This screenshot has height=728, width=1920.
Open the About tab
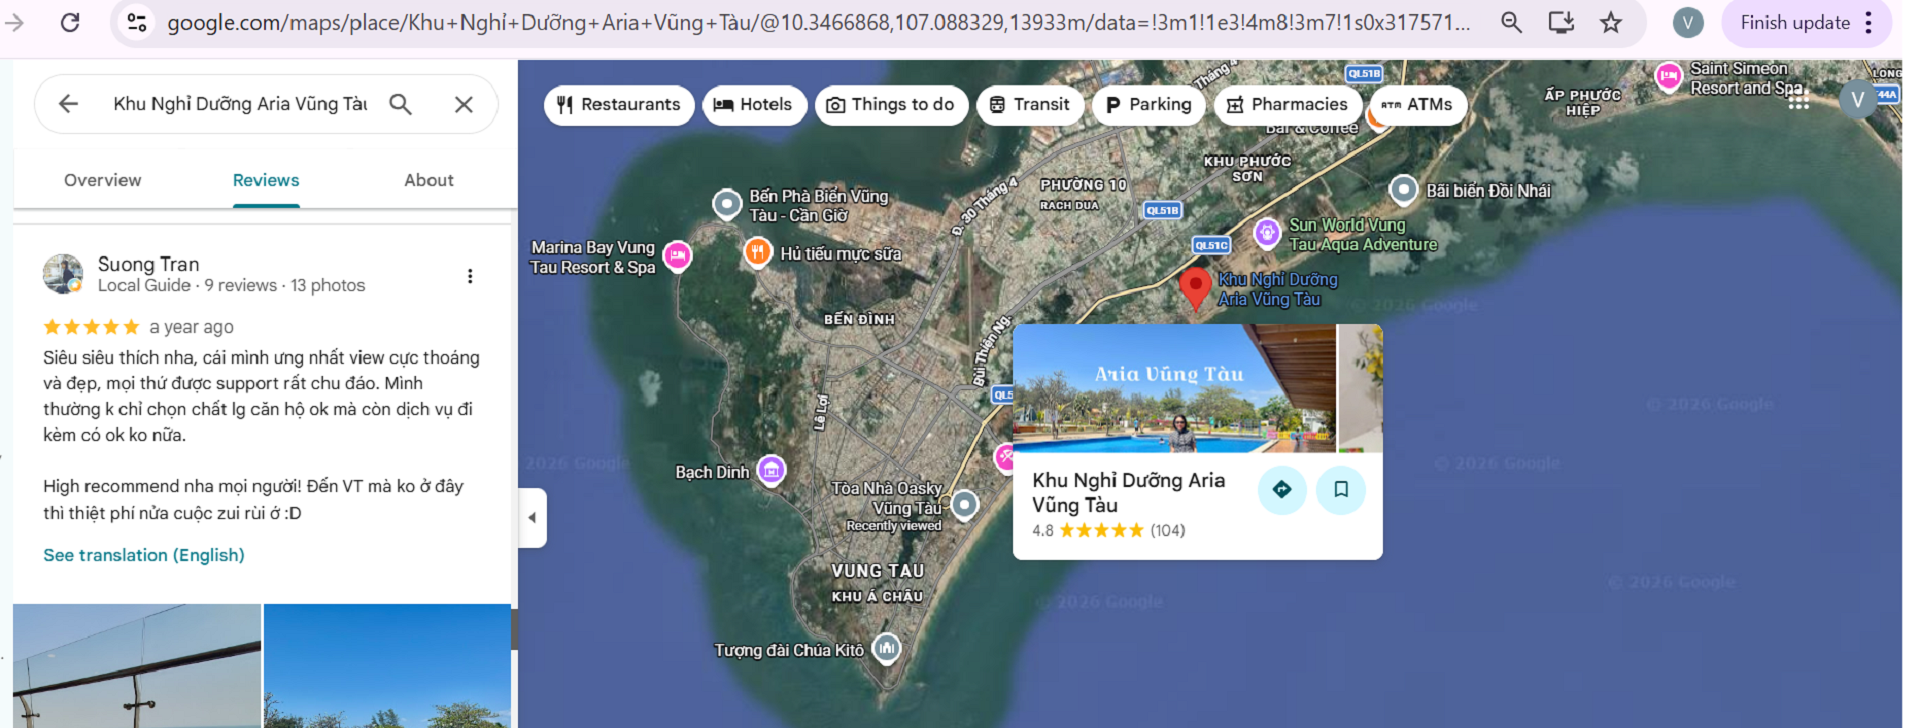click(429, 180)
